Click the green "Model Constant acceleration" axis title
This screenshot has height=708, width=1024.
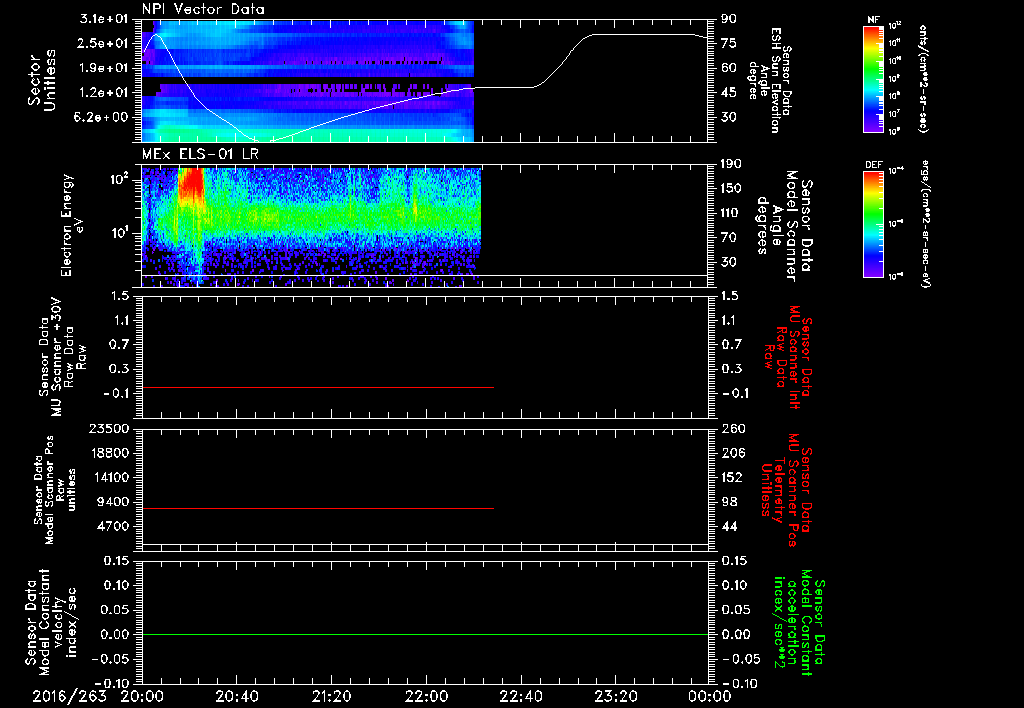pyautogui.click(x=798, y=622)
